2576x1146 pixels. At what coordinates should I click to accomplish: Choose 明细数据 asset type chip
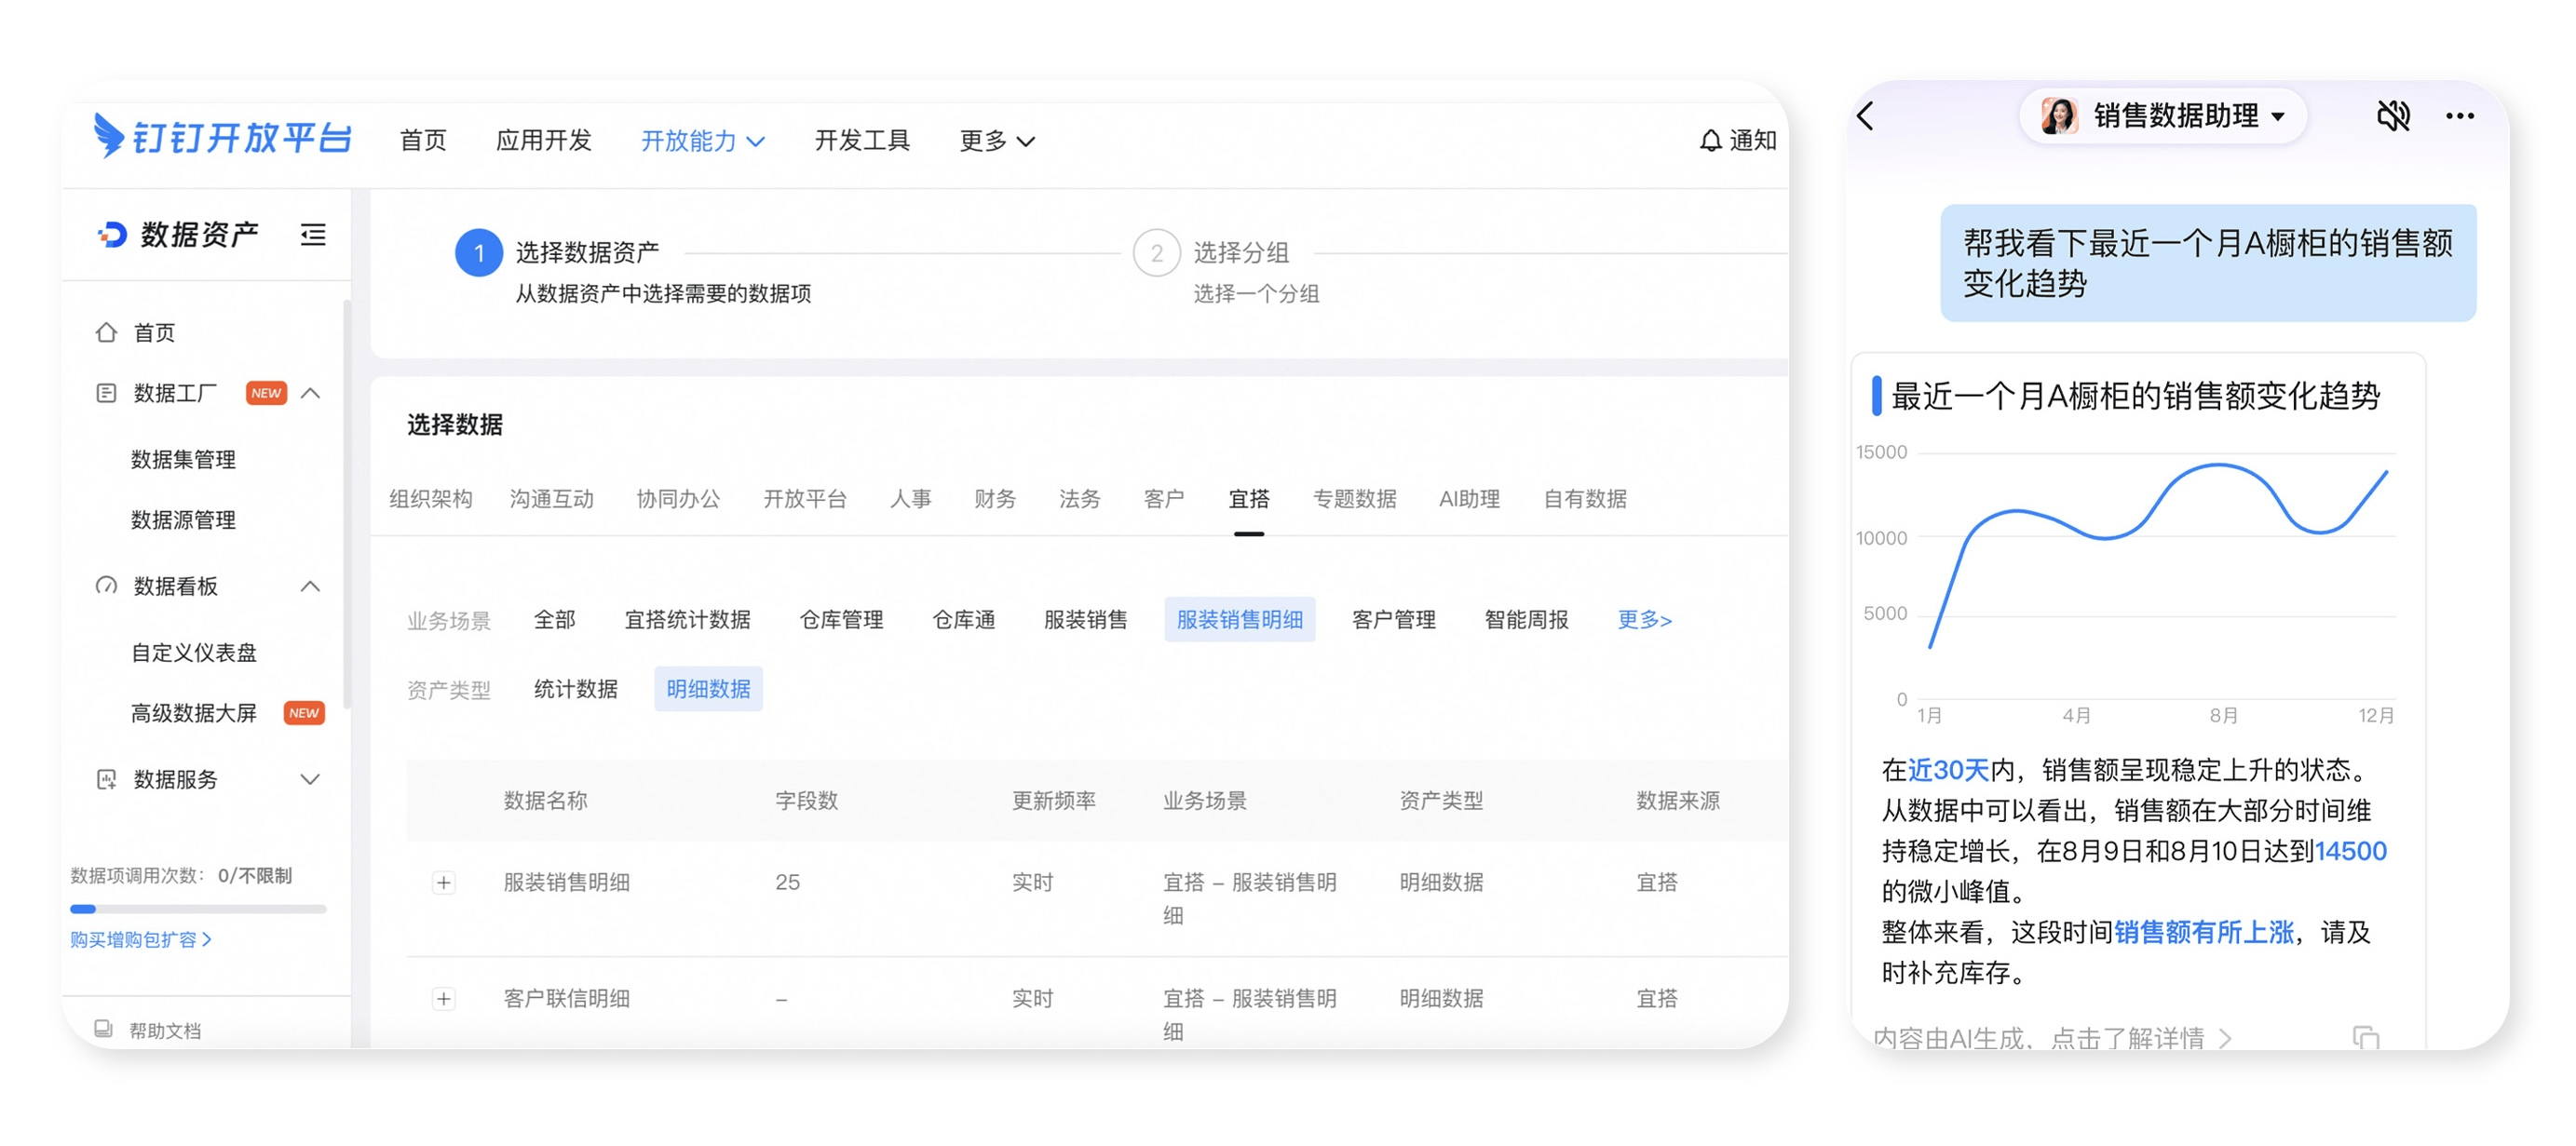709,689
